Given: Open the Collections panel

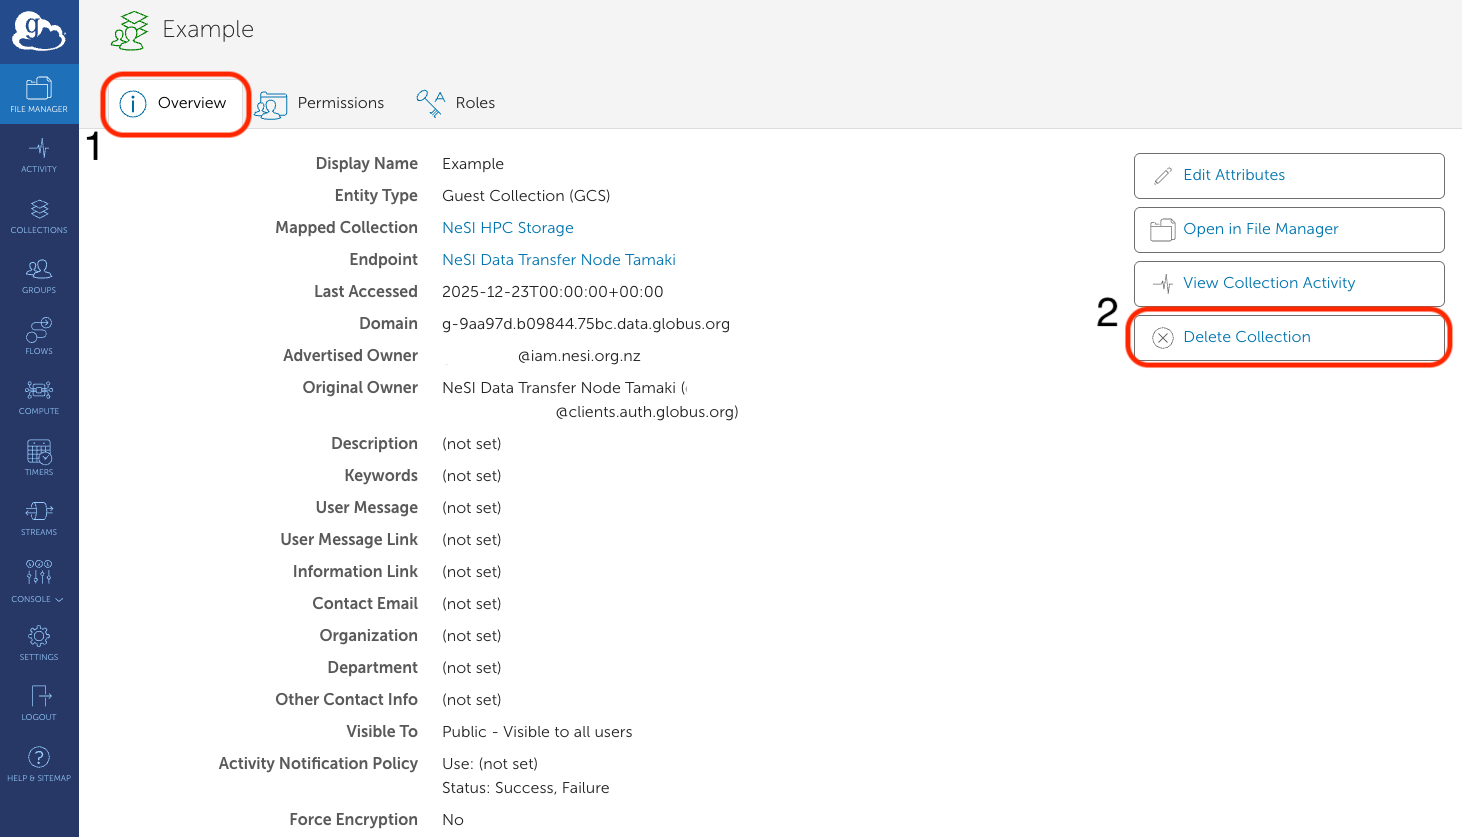Looking at the screenshot, I should (x=39, y=216).
